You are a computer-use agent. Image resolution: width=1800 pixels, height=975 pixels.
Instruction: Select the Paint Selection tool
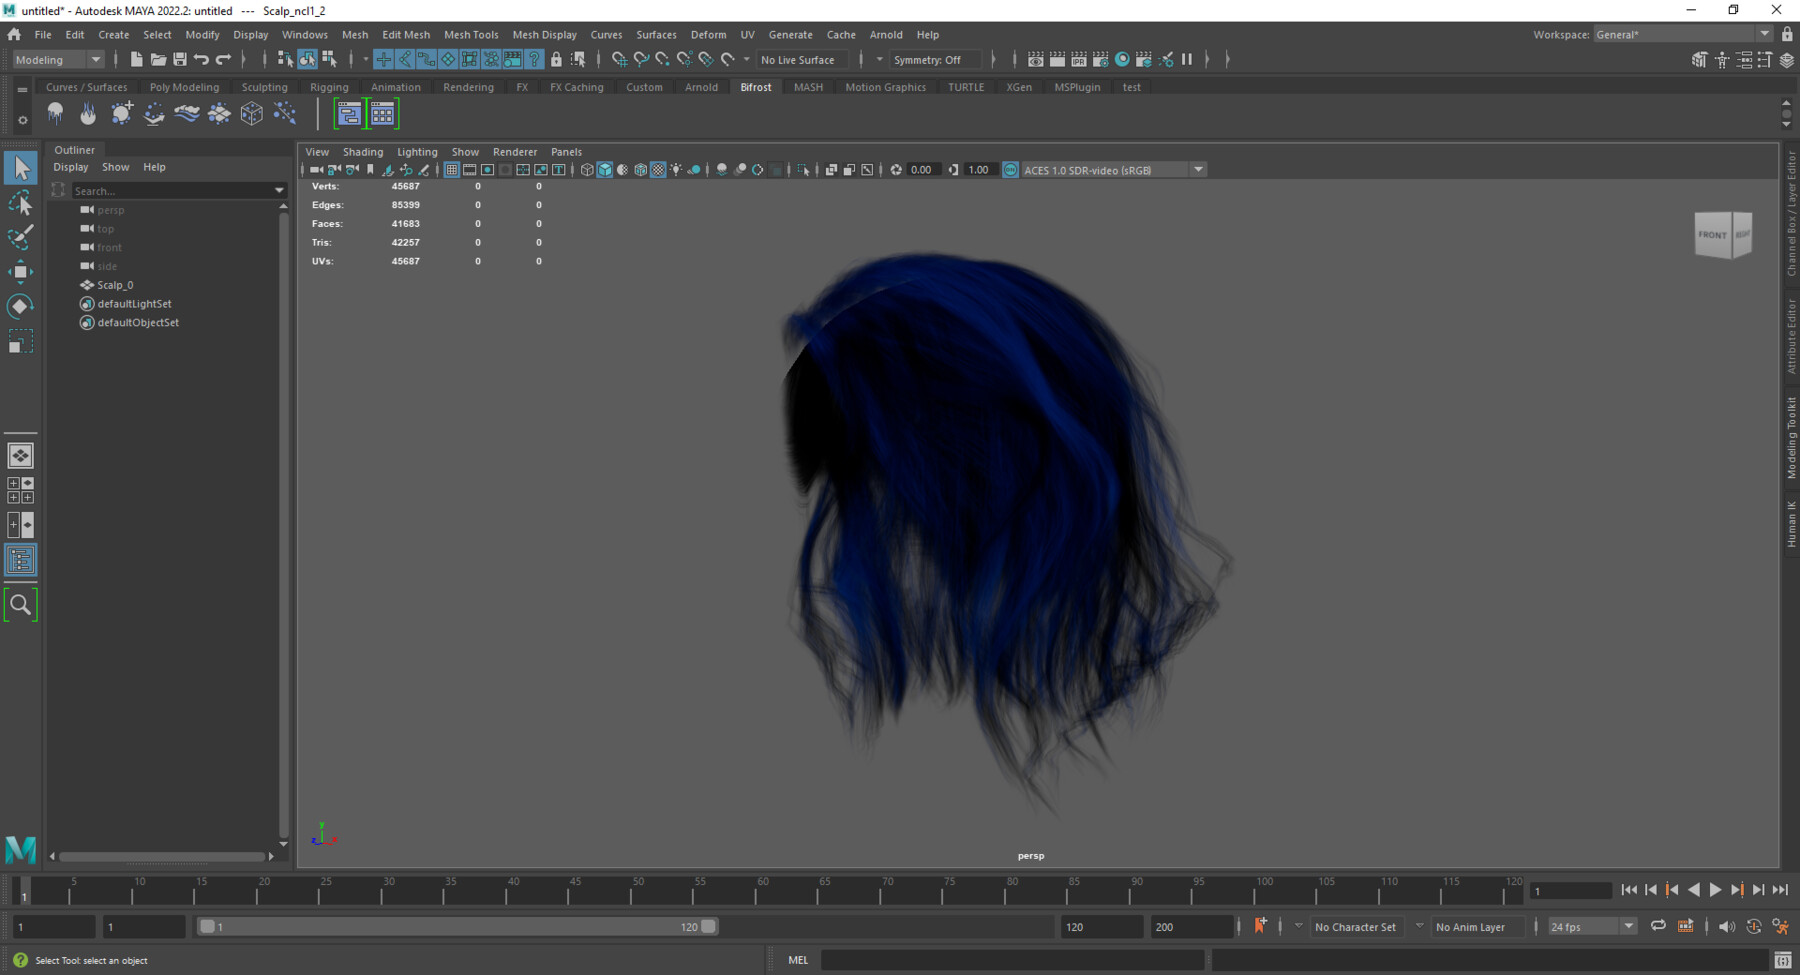pos(20,238)
